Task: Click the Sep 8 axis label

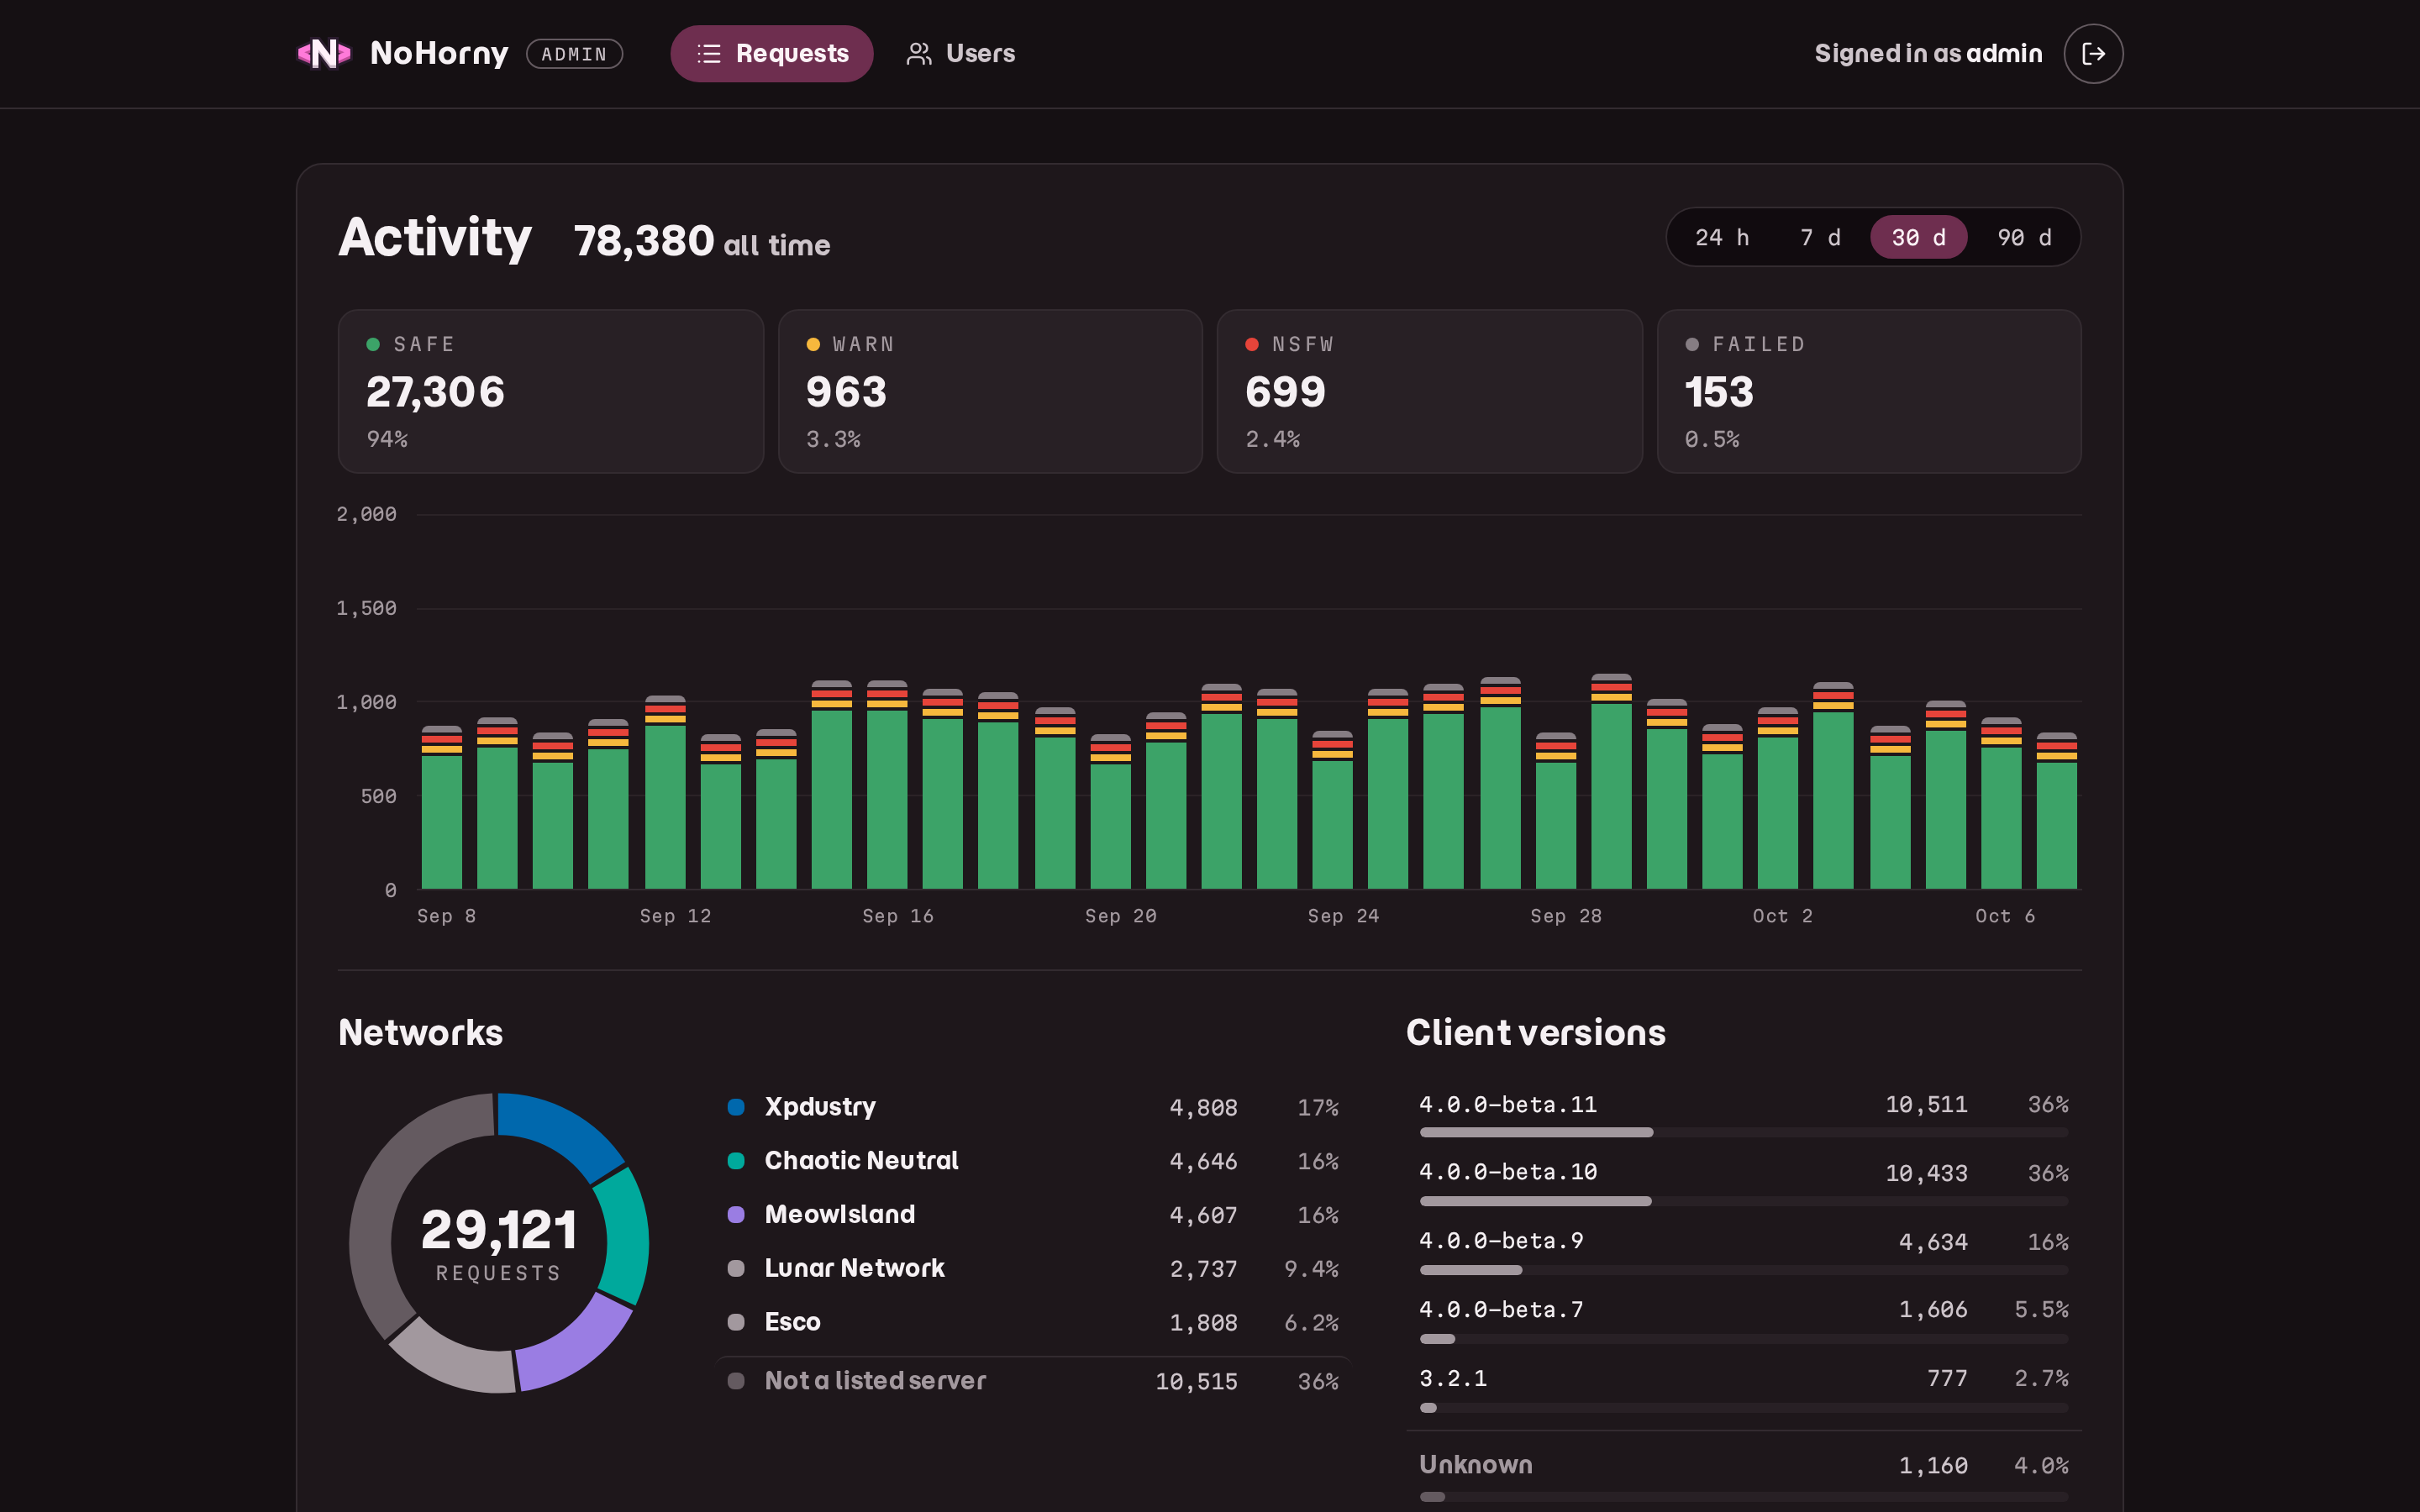Action: click(446, 916)
